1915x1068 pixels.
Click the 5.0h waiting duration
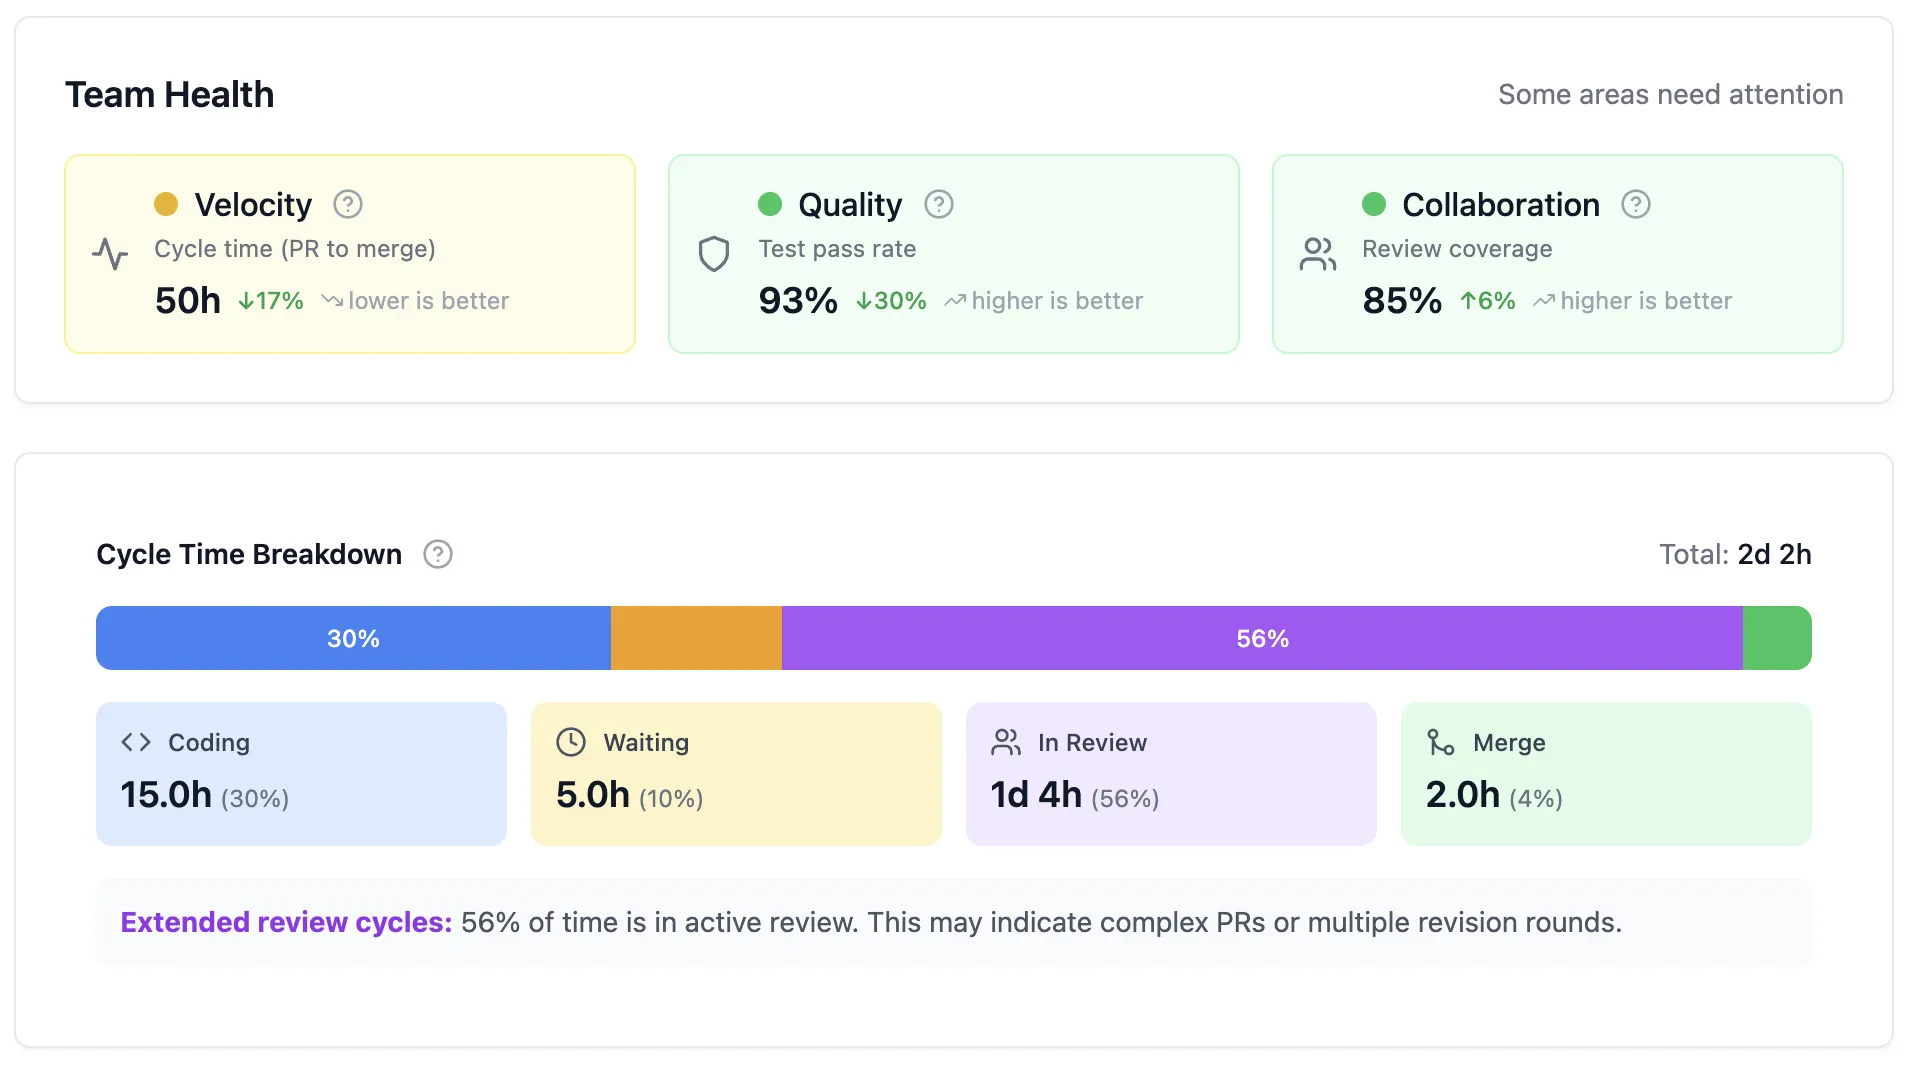tap(593, 795)
